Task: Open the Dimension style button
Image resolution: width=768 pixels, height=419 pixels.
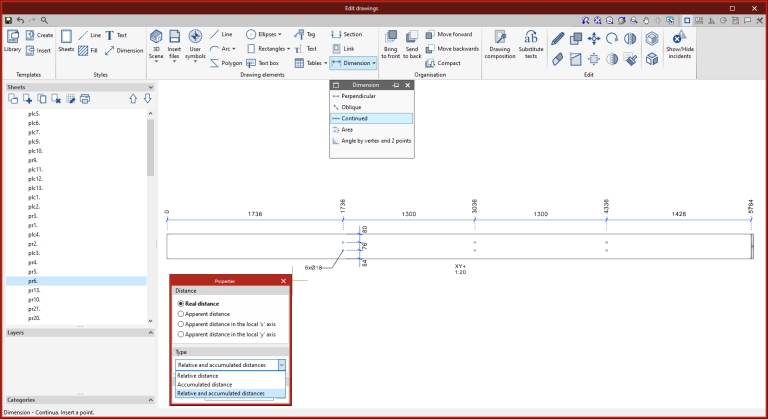Action: (x=124, y=50)
